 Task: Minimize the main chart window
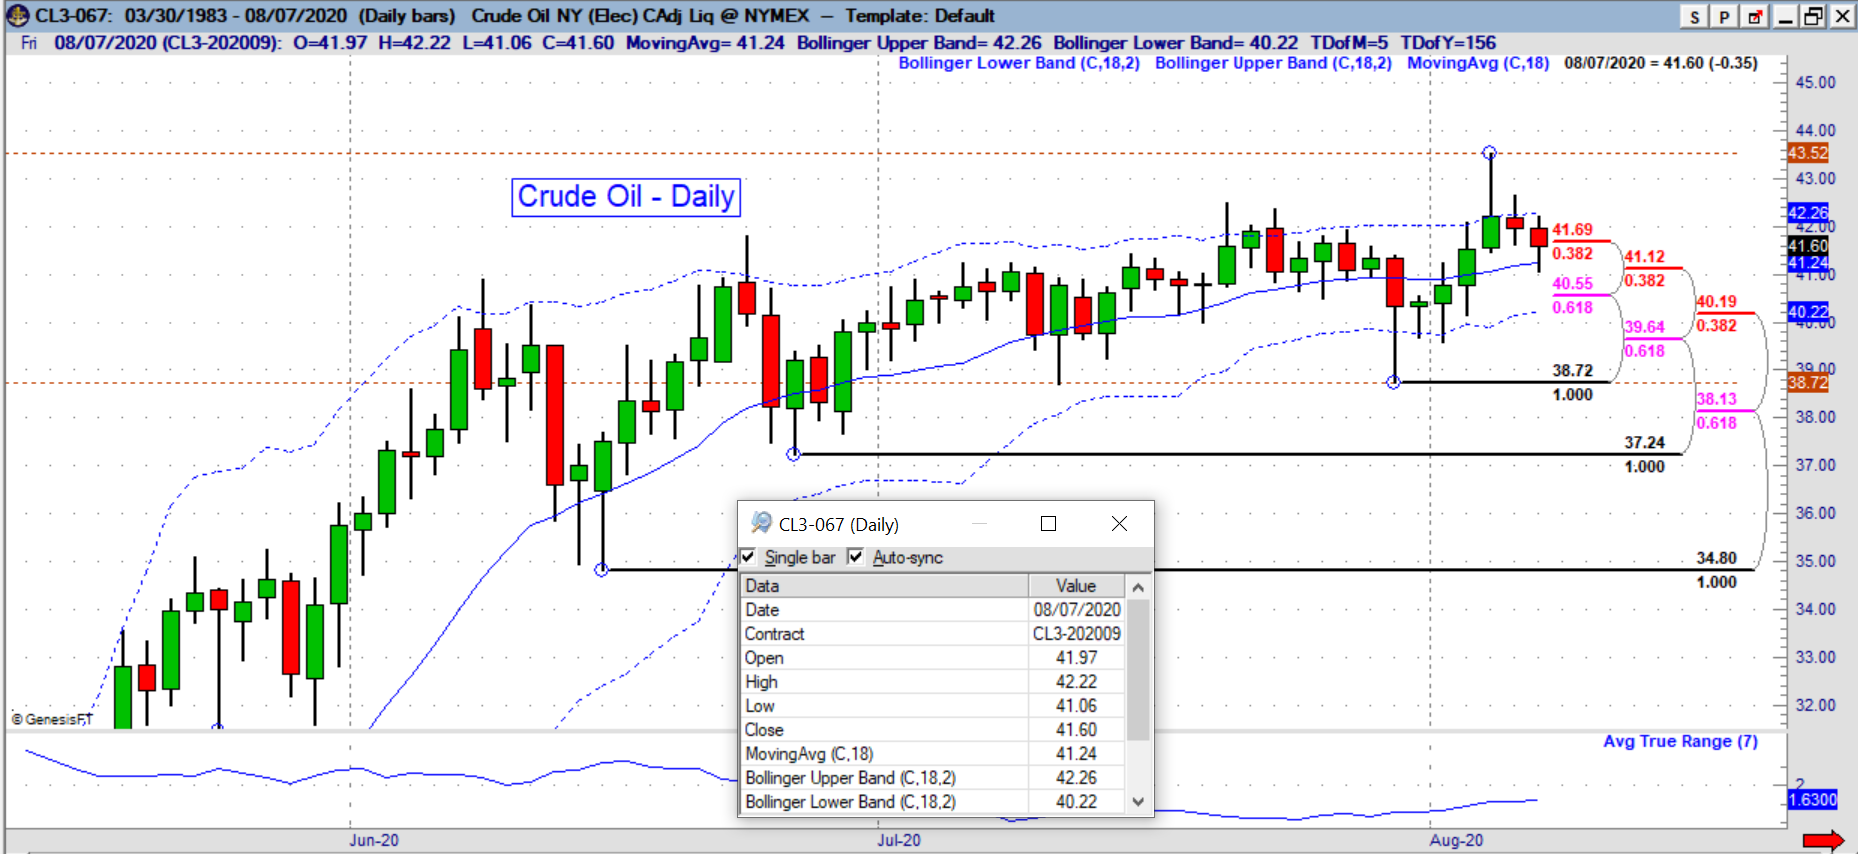(1785, 16)
